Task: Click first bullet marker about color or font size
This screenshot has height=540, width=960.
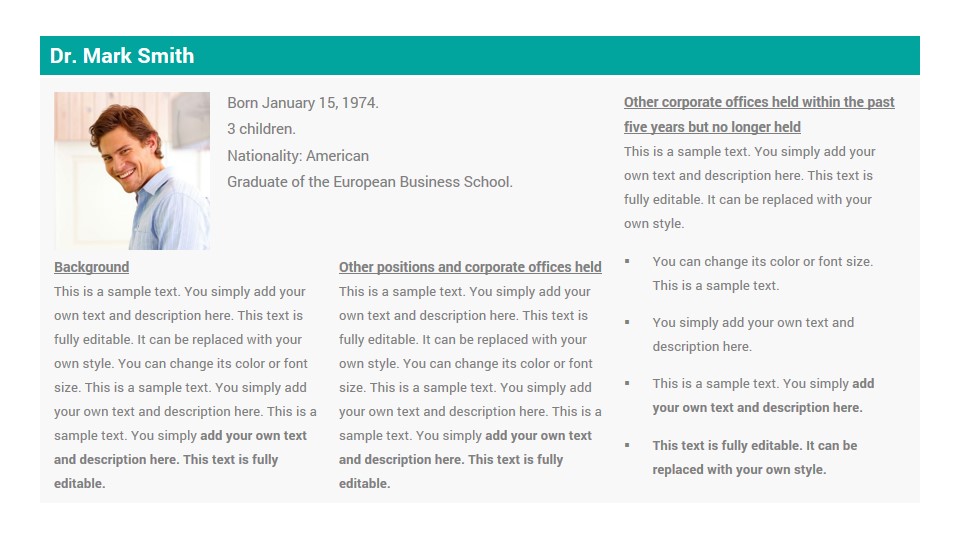Action: [627, 261]
